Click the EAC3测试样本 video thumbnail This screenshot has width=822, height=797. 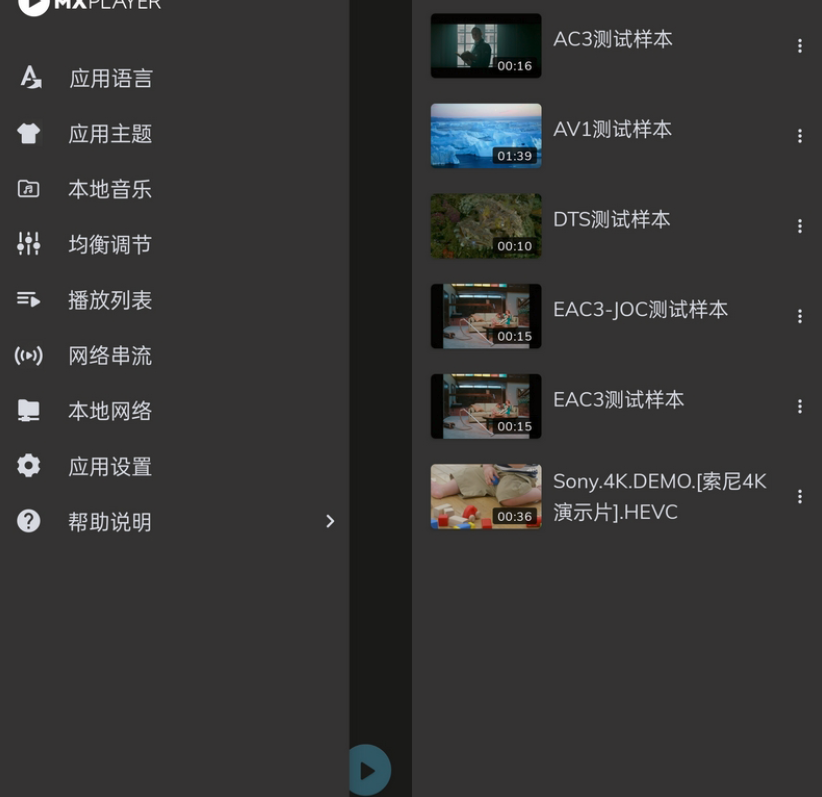(486, 406)
